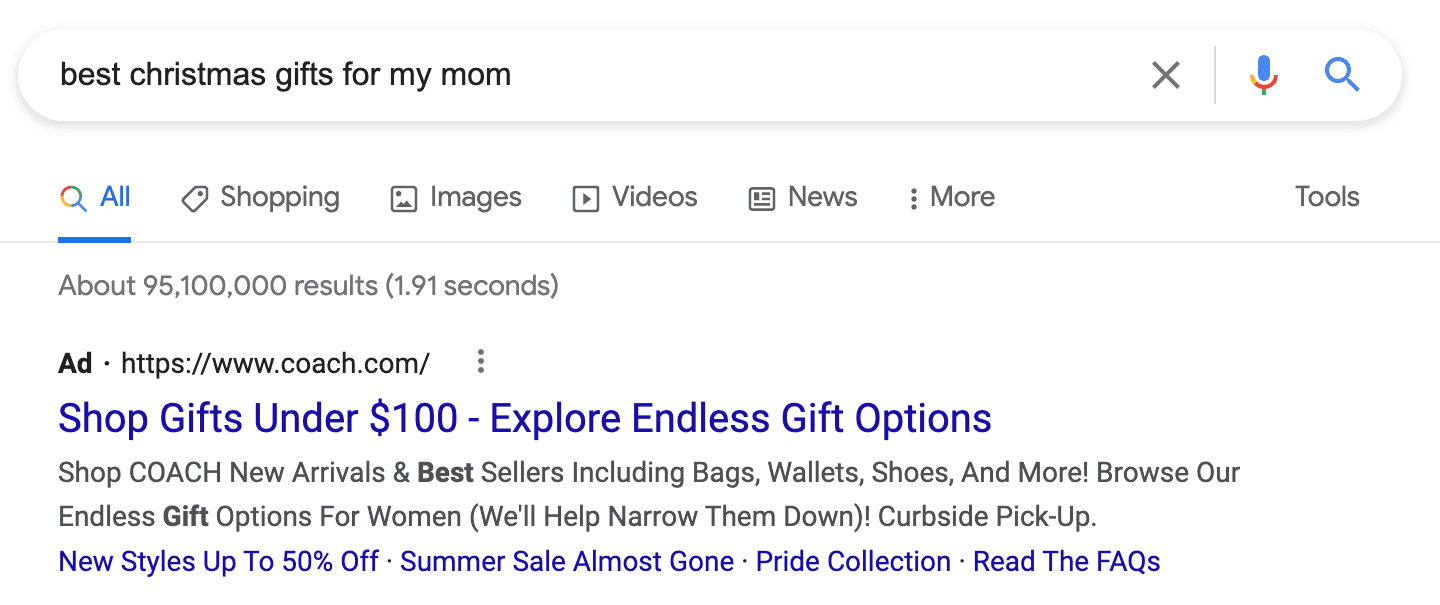Viewport: 1440px width, 605px height.
Task: Open the Shop Gifts Under $100 ad headline
Action: 525,418
